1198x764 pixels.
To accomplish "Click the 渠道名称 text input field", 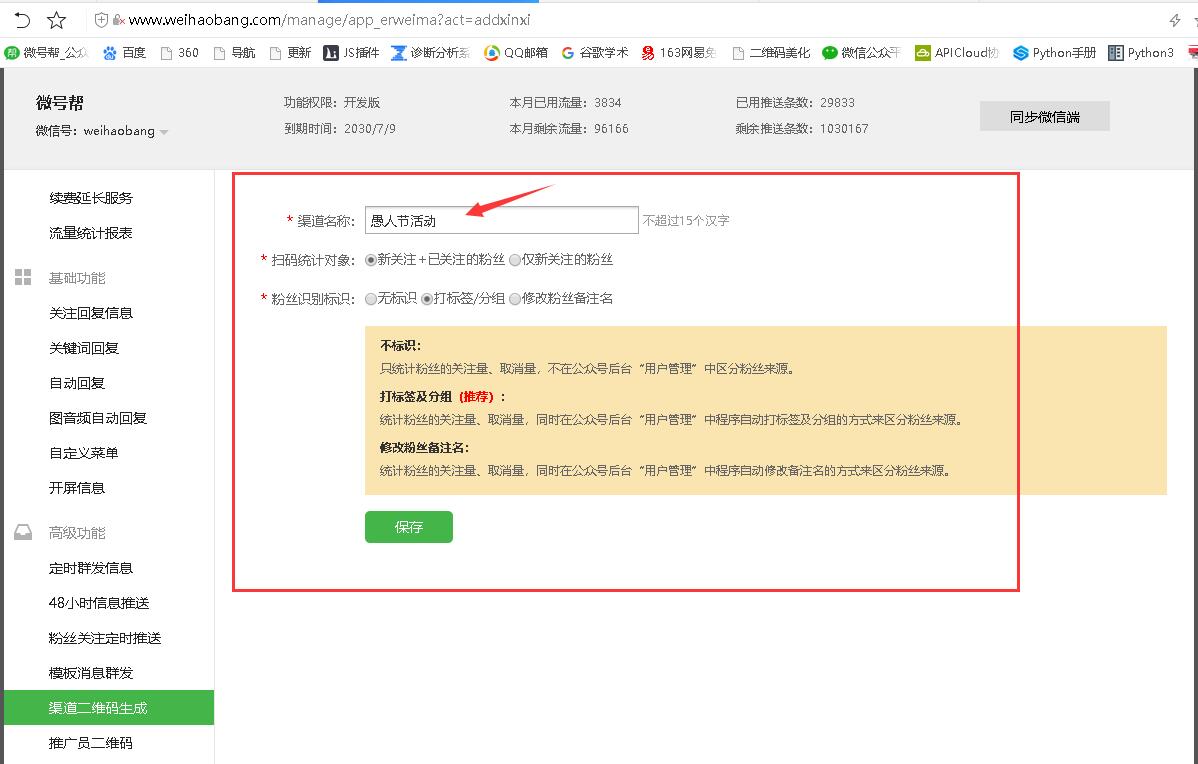I will tap(500, 221).
